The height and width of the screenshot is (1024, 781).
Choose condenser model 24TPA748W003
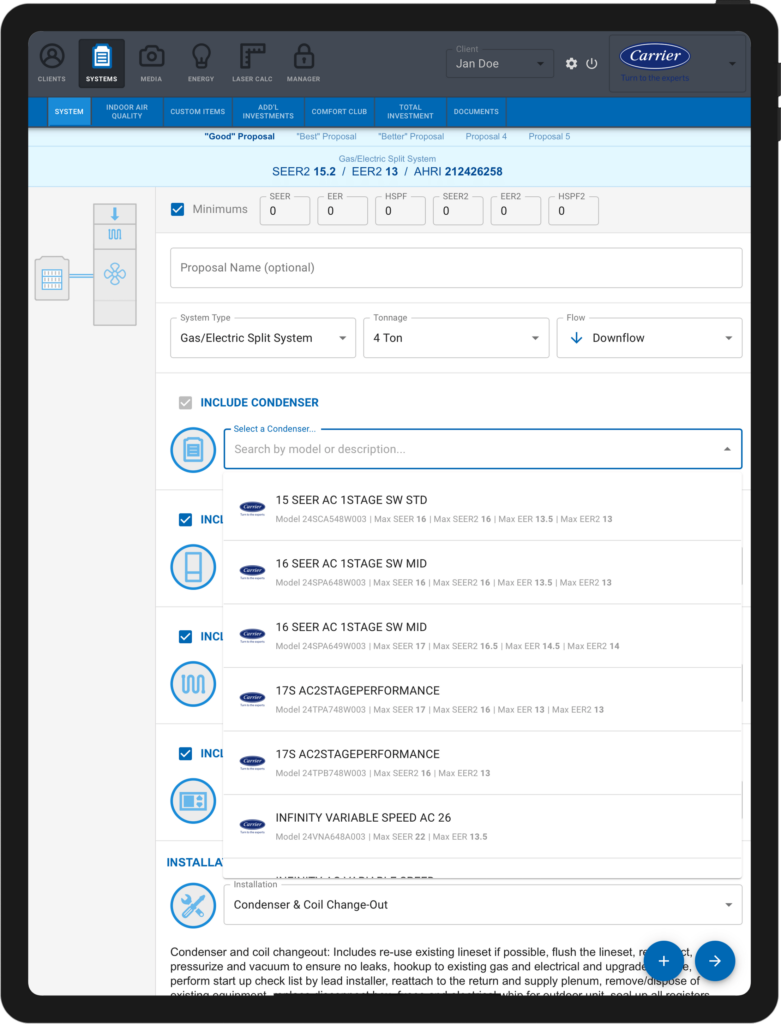483,699
